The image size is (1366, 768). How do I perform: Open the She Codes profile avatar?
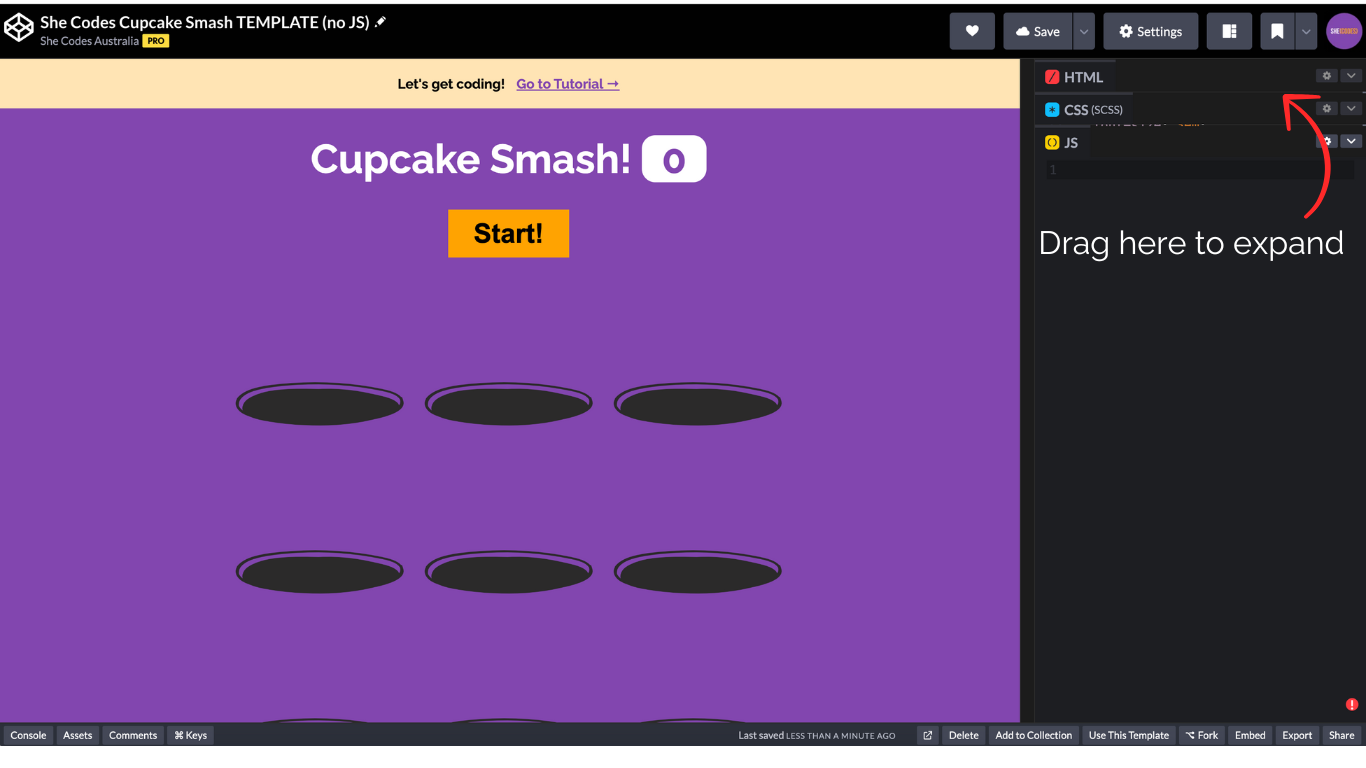1344,32
